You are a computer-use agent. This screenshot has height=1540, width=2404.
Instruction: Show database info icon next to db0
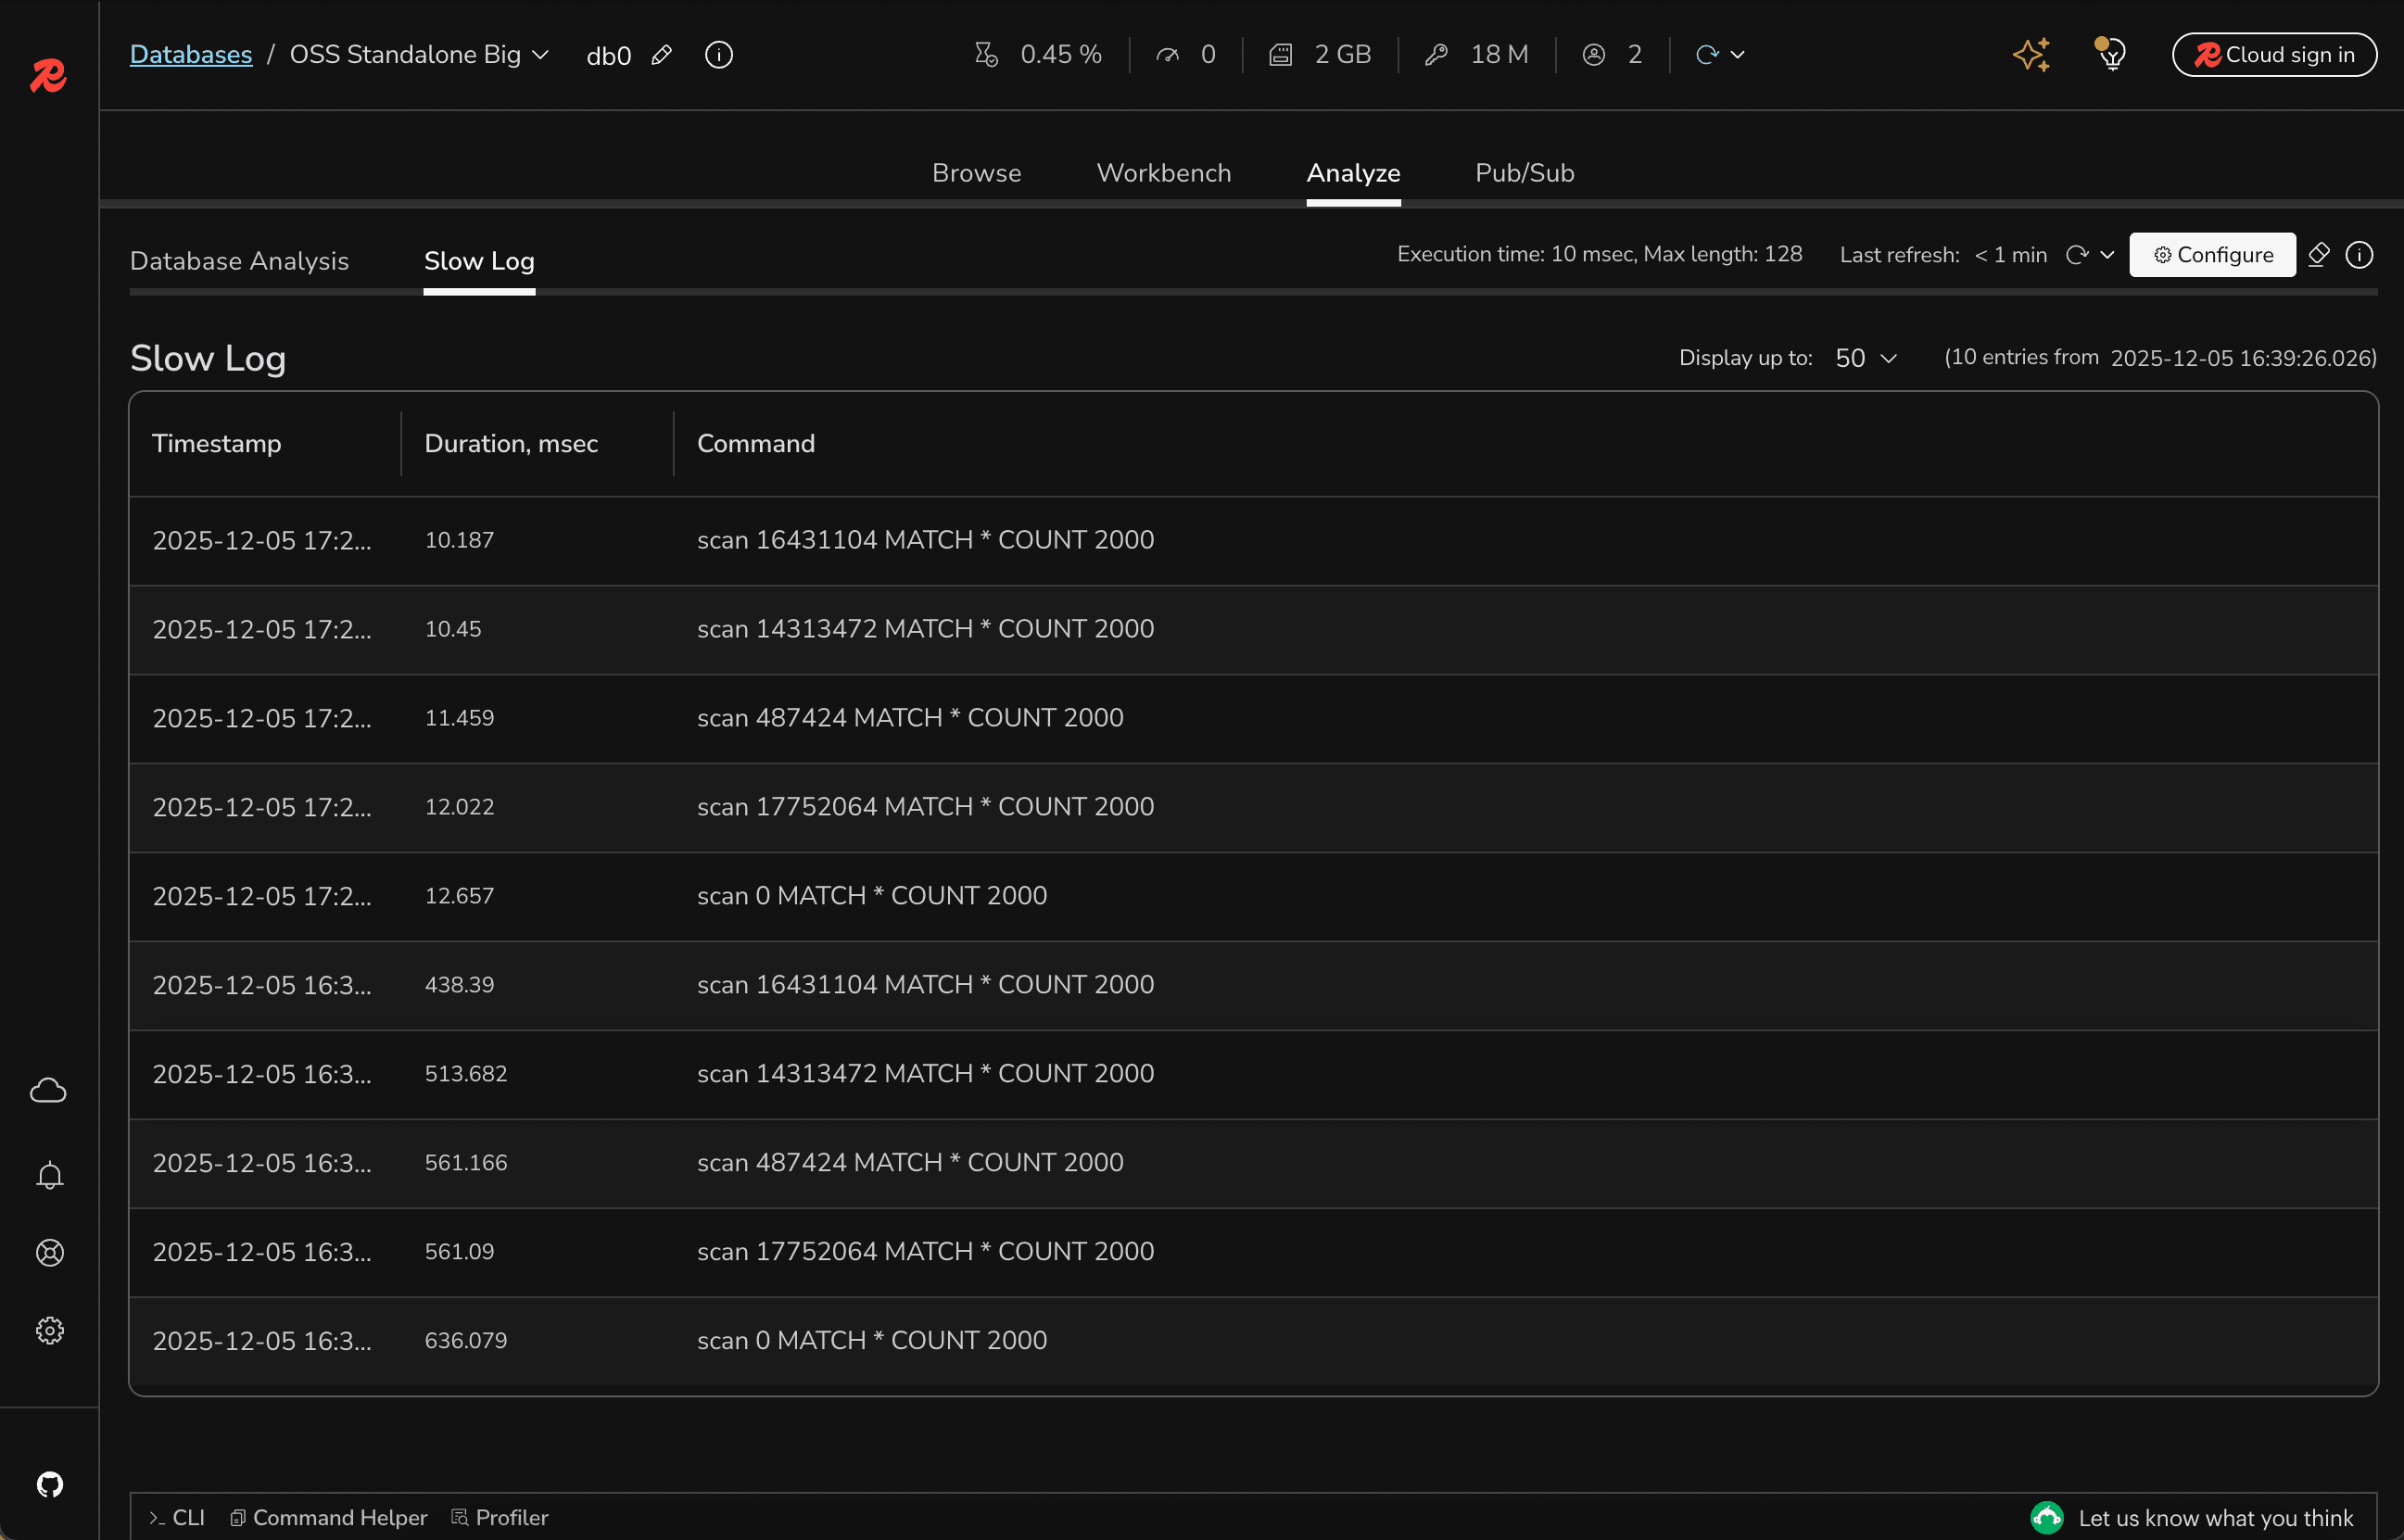719,55
